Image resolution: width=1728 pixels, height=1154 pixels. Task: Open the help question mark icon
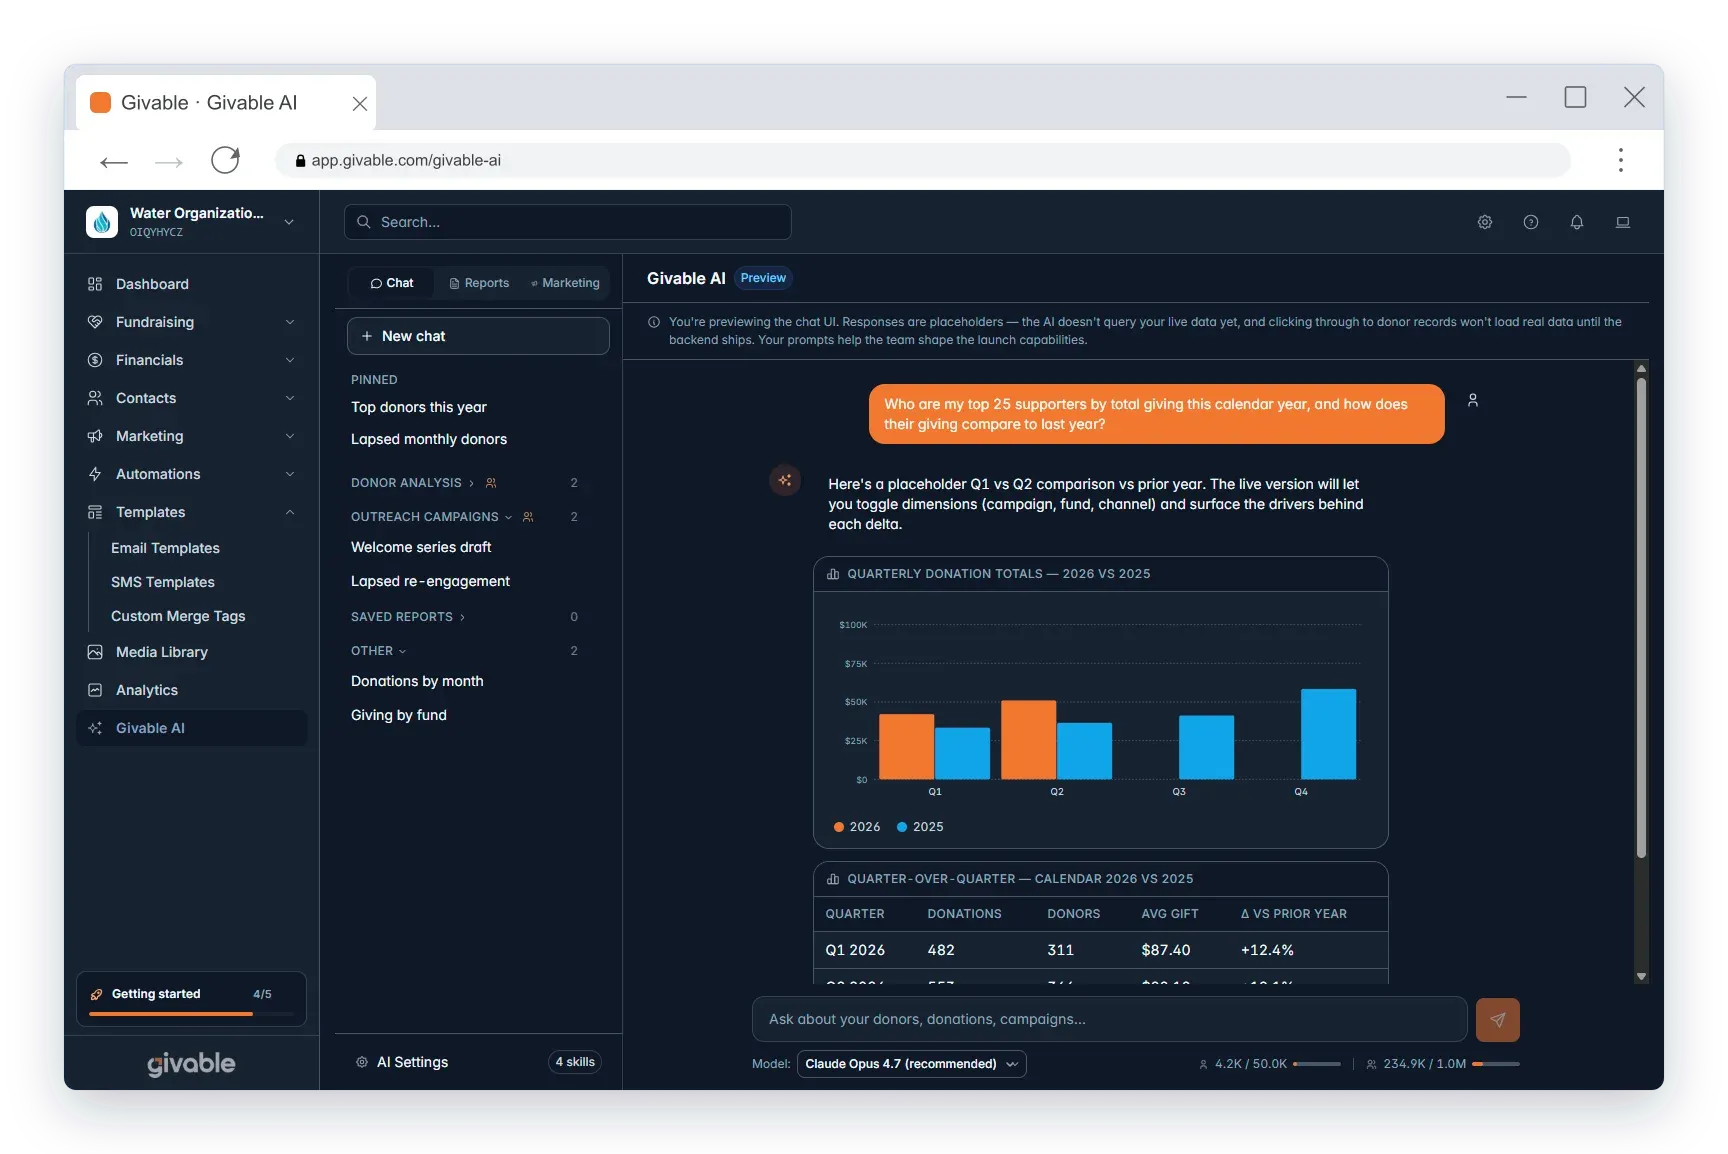coord(1531,222)
